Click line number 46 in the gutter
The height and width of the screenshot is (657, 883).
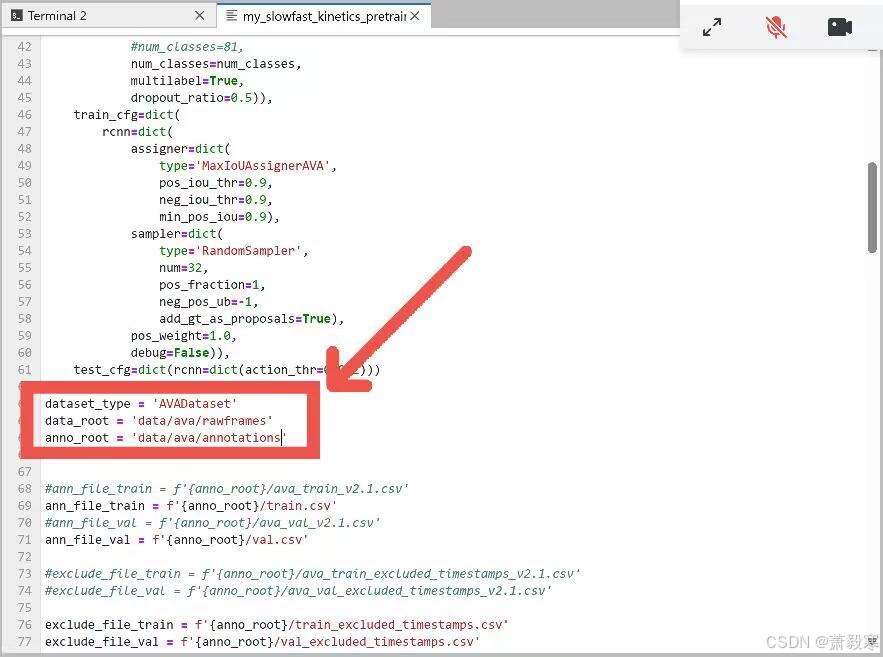24,115
